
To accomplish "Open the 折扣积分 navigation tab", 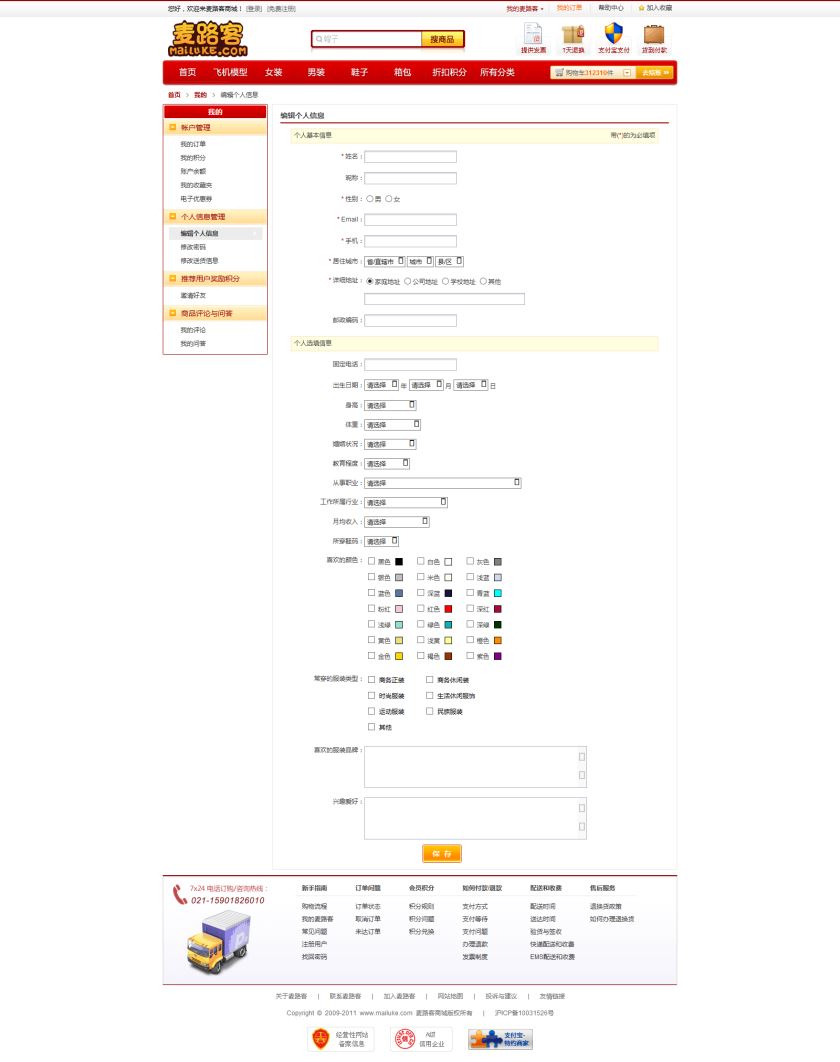I will tap(450, 72).
